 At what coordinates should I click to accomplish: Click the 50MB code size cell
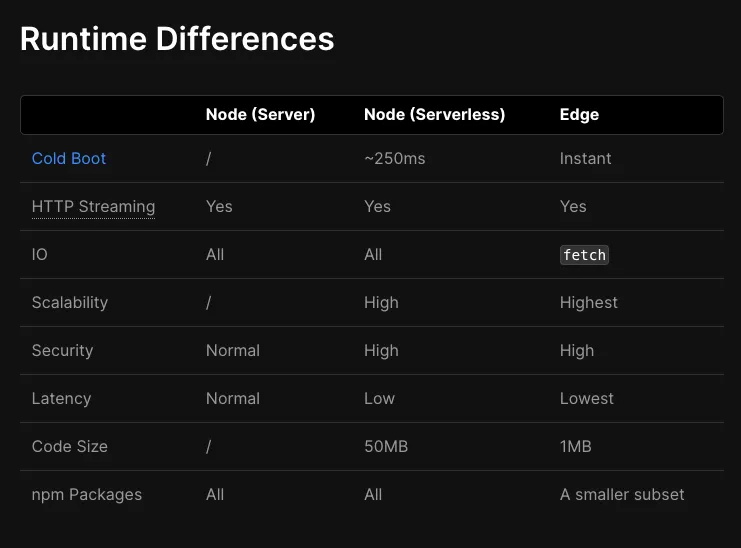click(x=385, y=446)
